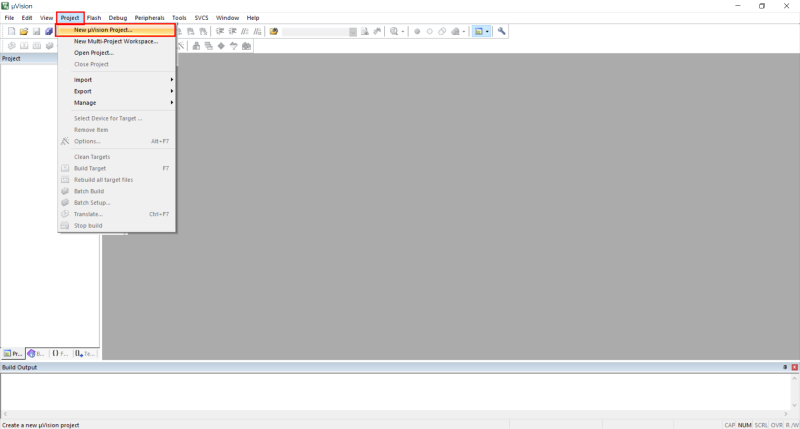The width and height of the screenshot is (800, 429).
Task: Open the Debug menu
Action: point(118,18)
